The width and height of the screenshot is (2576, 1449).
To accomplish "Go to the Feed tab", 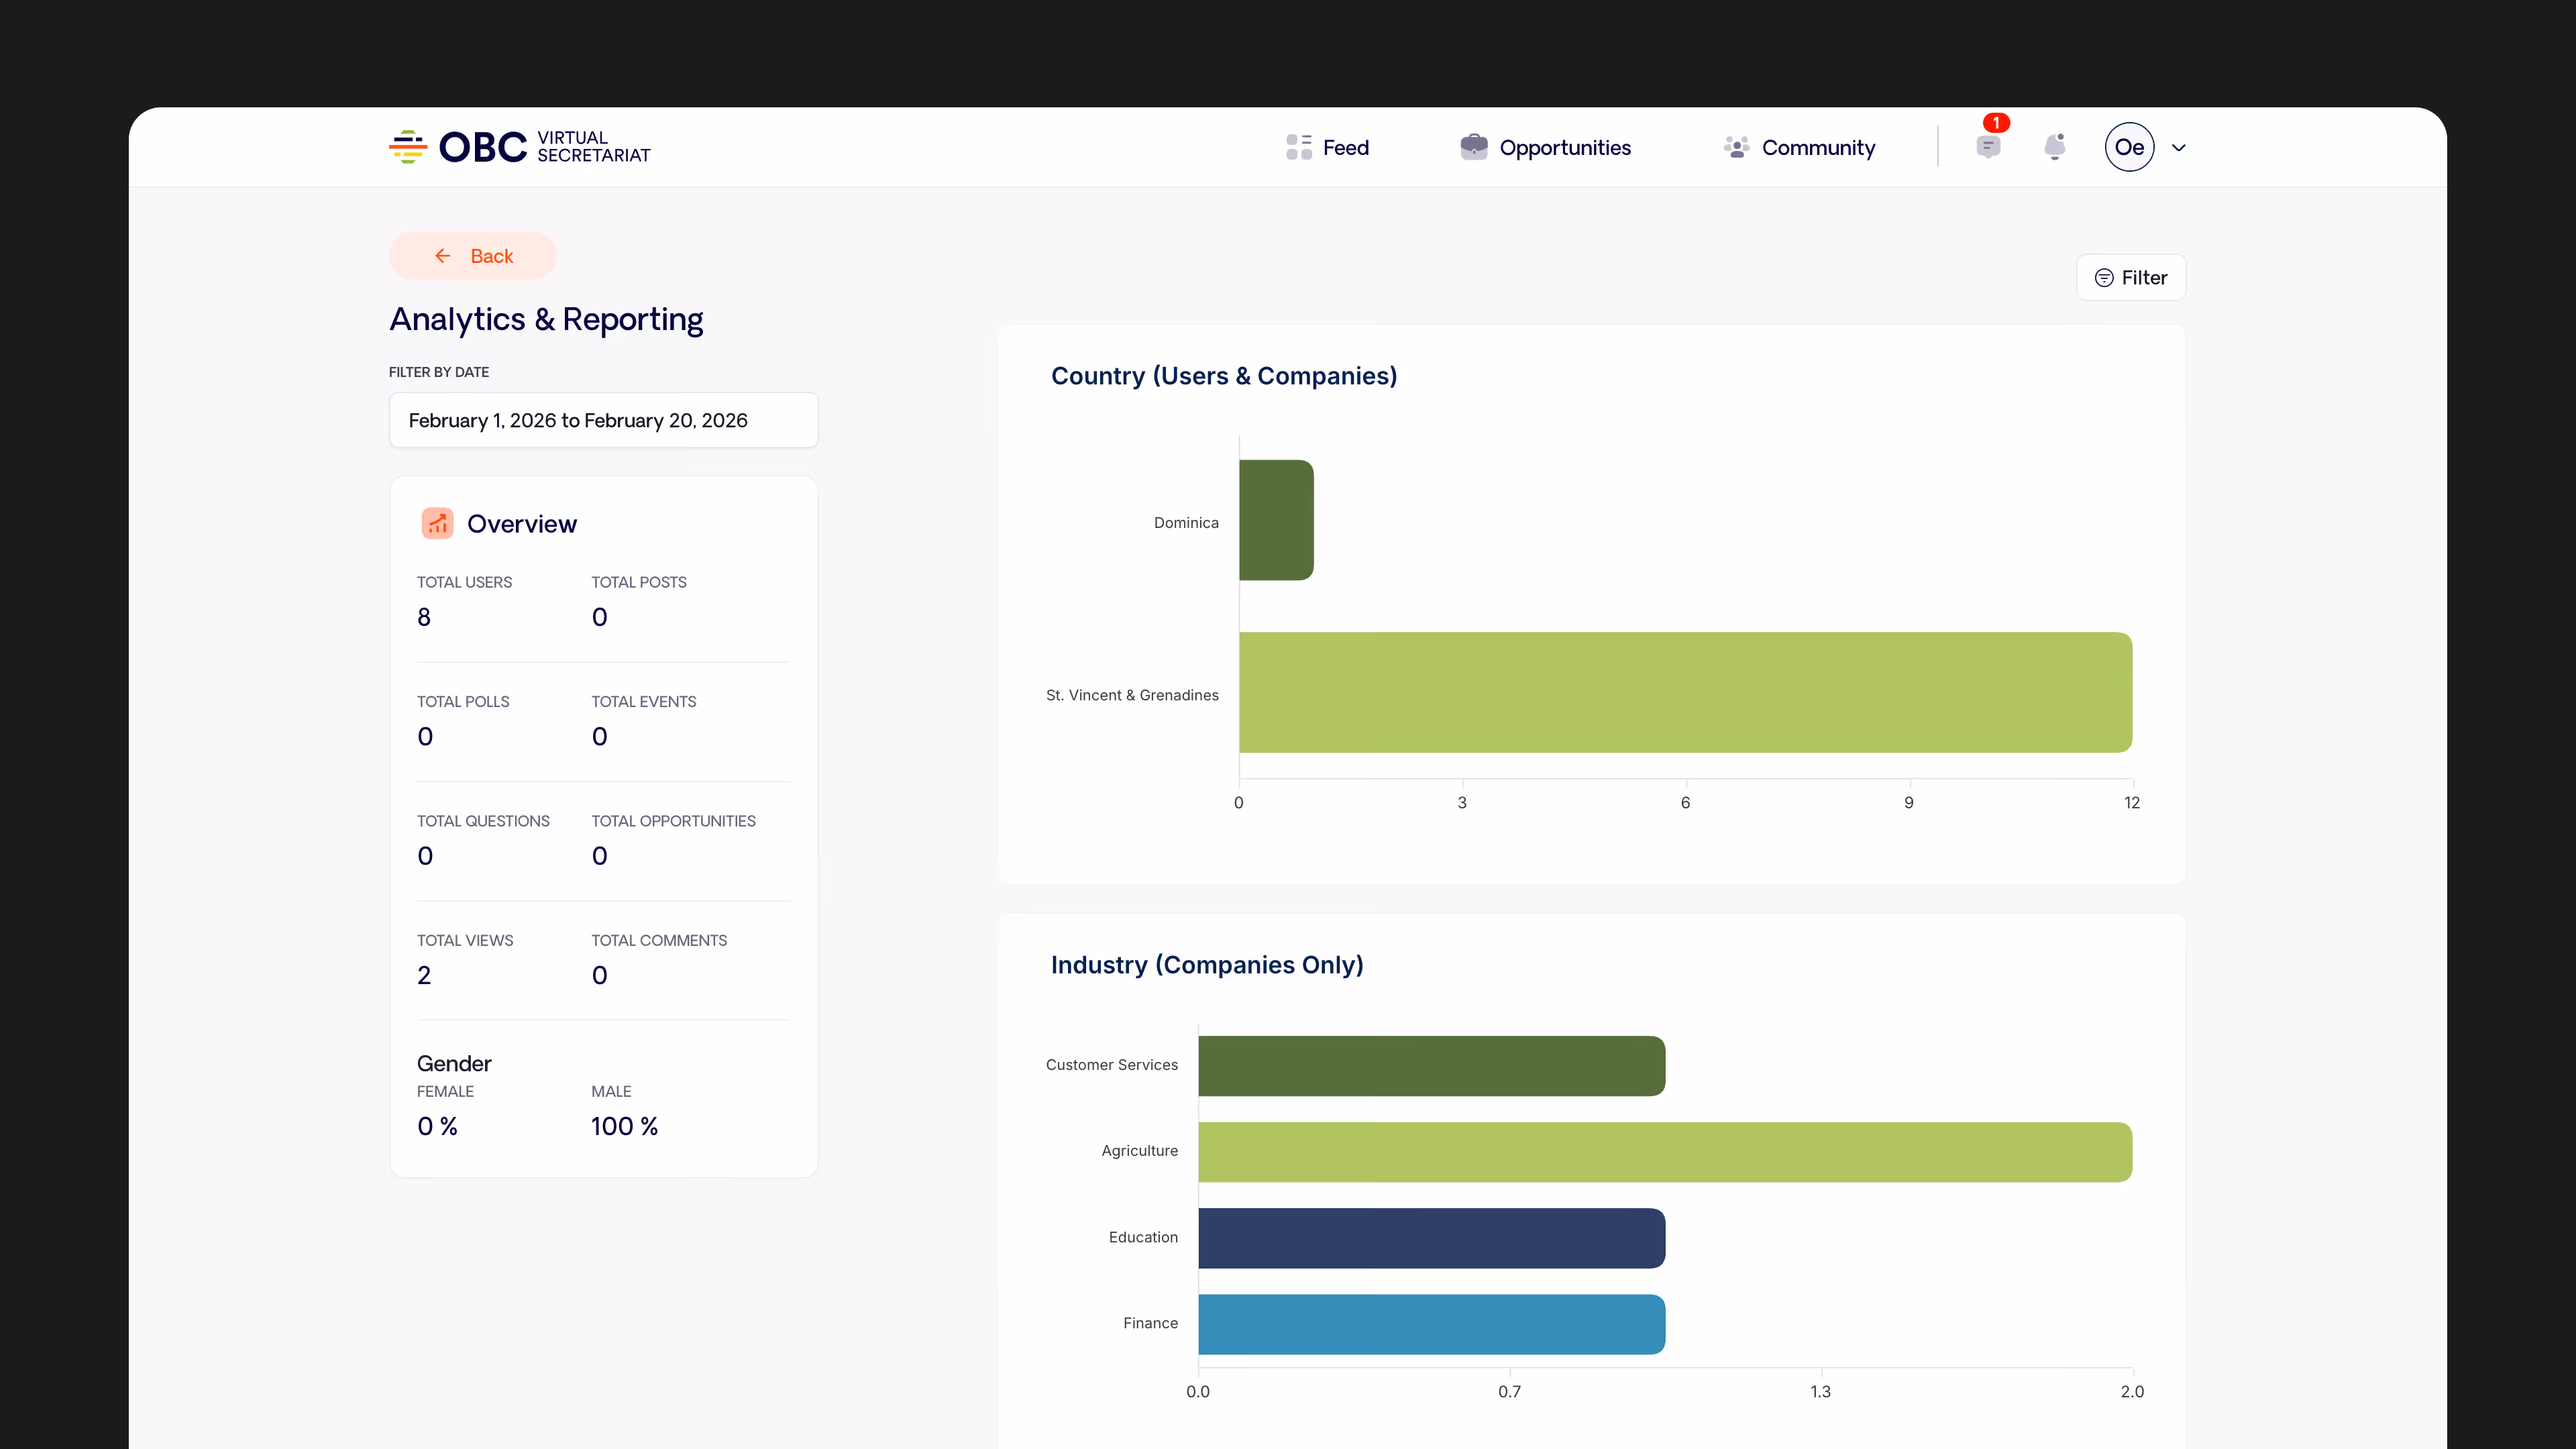I will [1345, 147].
